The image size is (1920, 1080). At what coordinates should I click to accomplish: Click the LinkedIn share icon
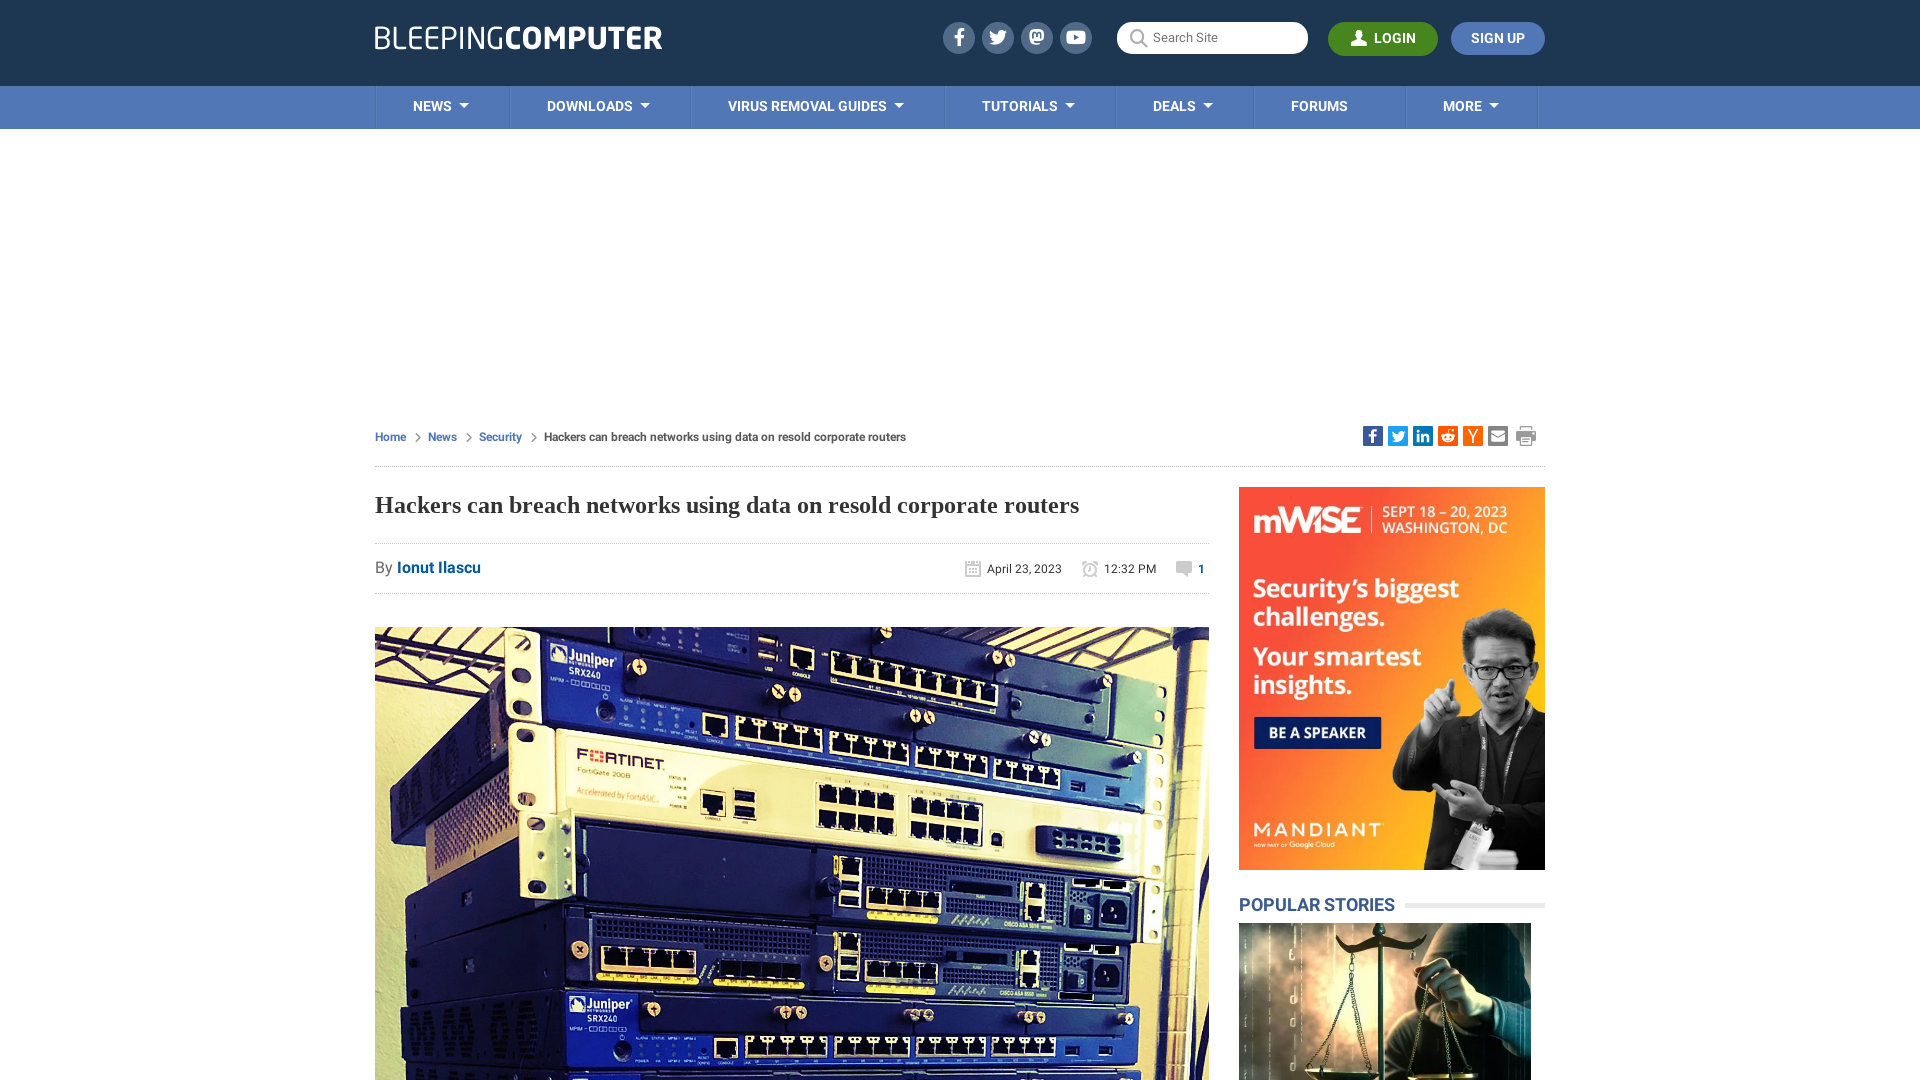1422,435
